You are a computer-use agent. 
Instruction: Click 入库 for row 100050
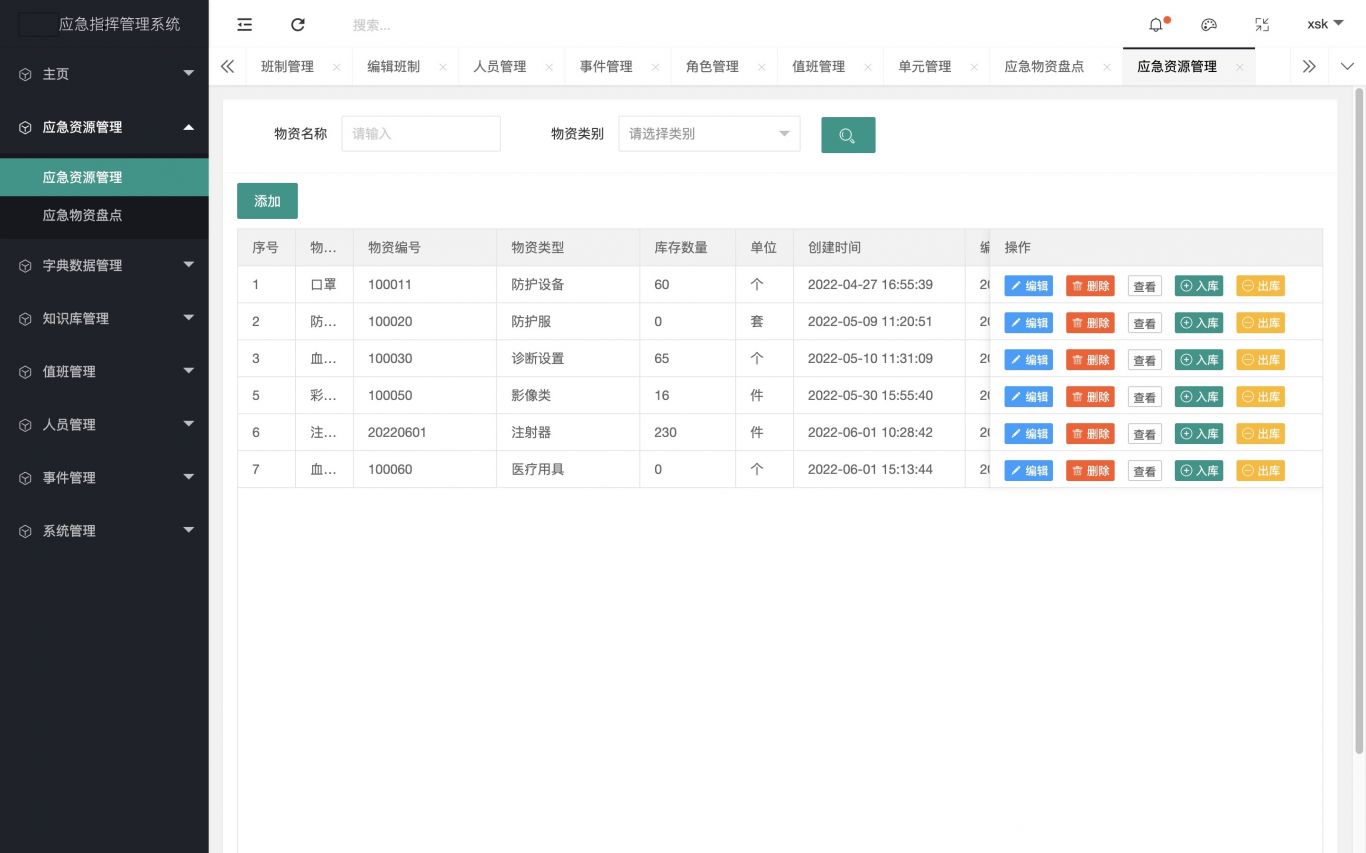pyautogui.click(x=1199, y=397)
